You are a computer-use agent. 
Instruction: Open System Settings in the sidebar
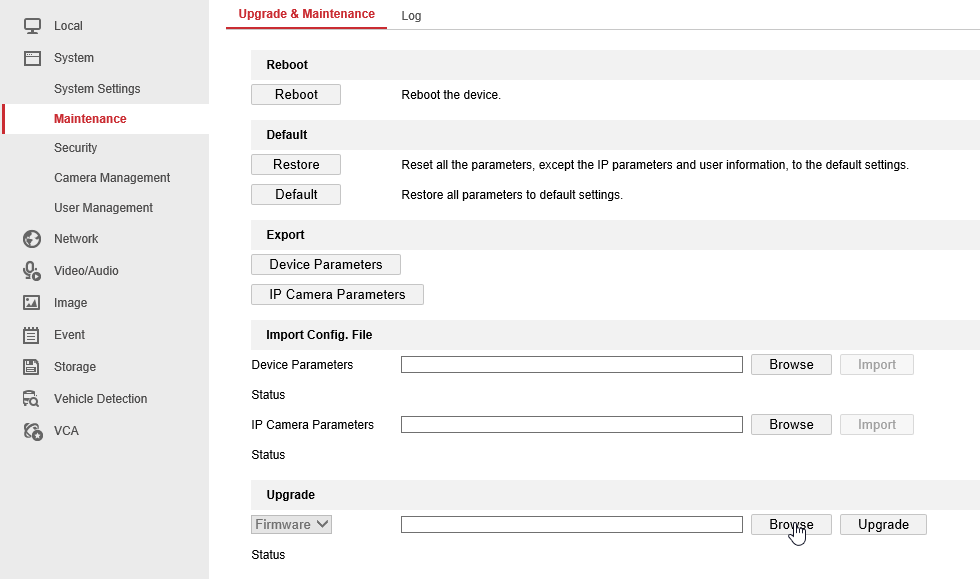[97, 89]
